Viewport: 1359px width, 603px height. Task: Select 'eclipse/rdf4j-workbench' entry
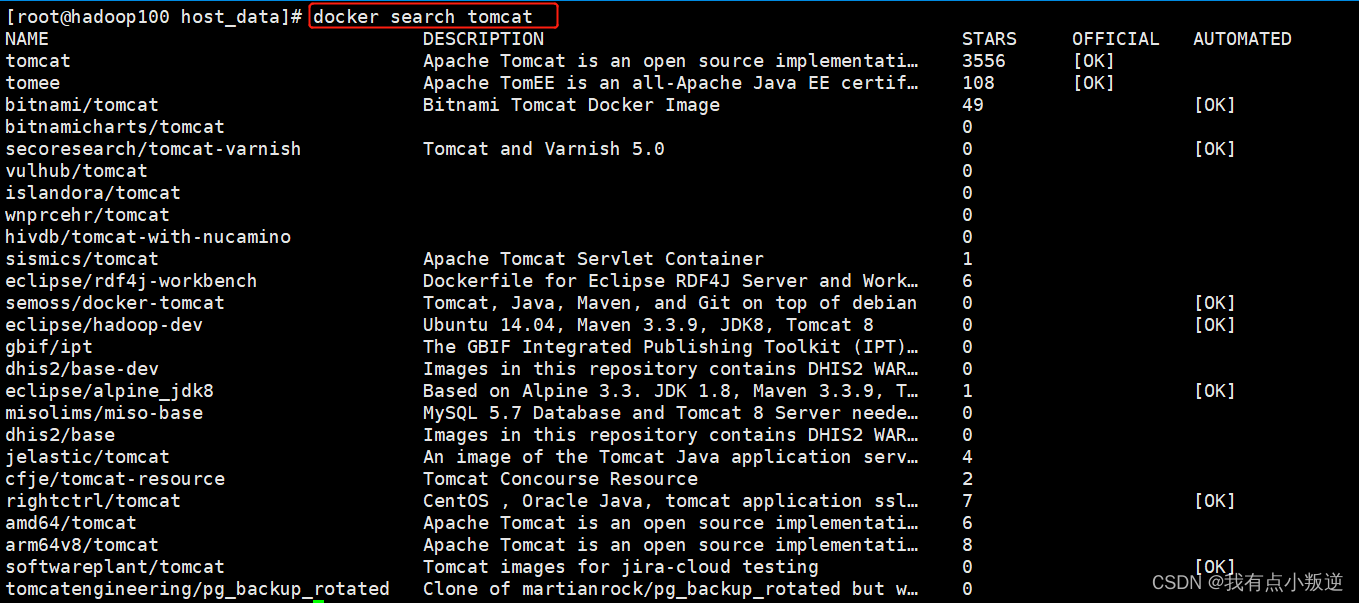131,281
